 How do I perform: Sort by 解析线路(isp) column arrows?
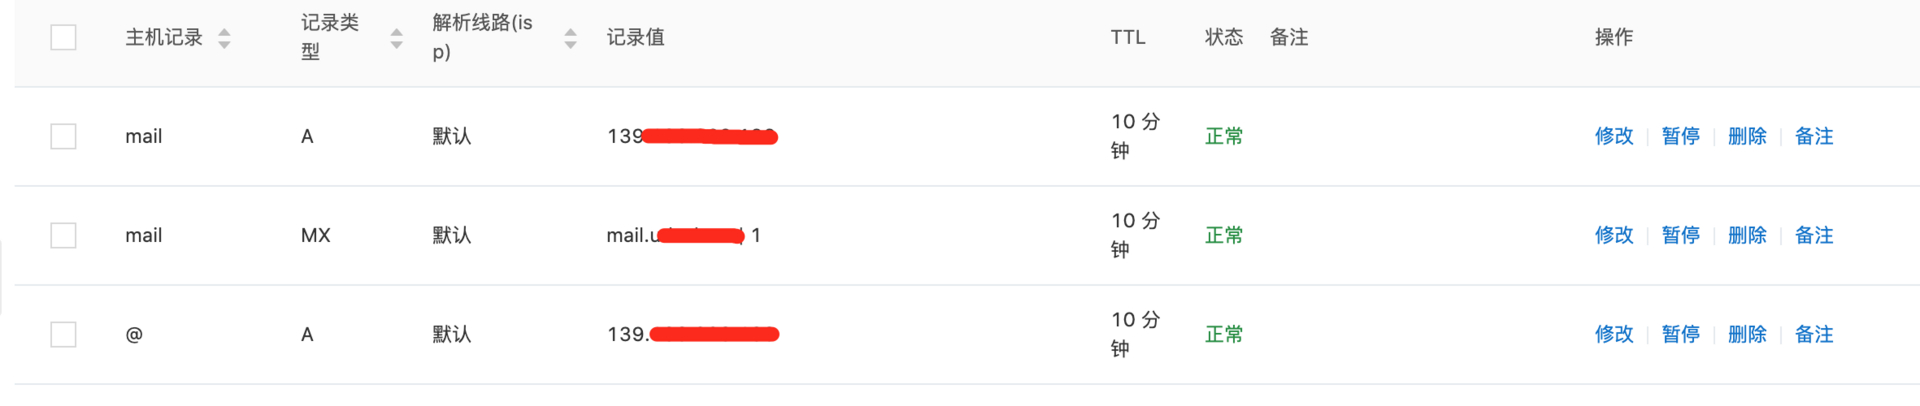click(x=570, y=38)
